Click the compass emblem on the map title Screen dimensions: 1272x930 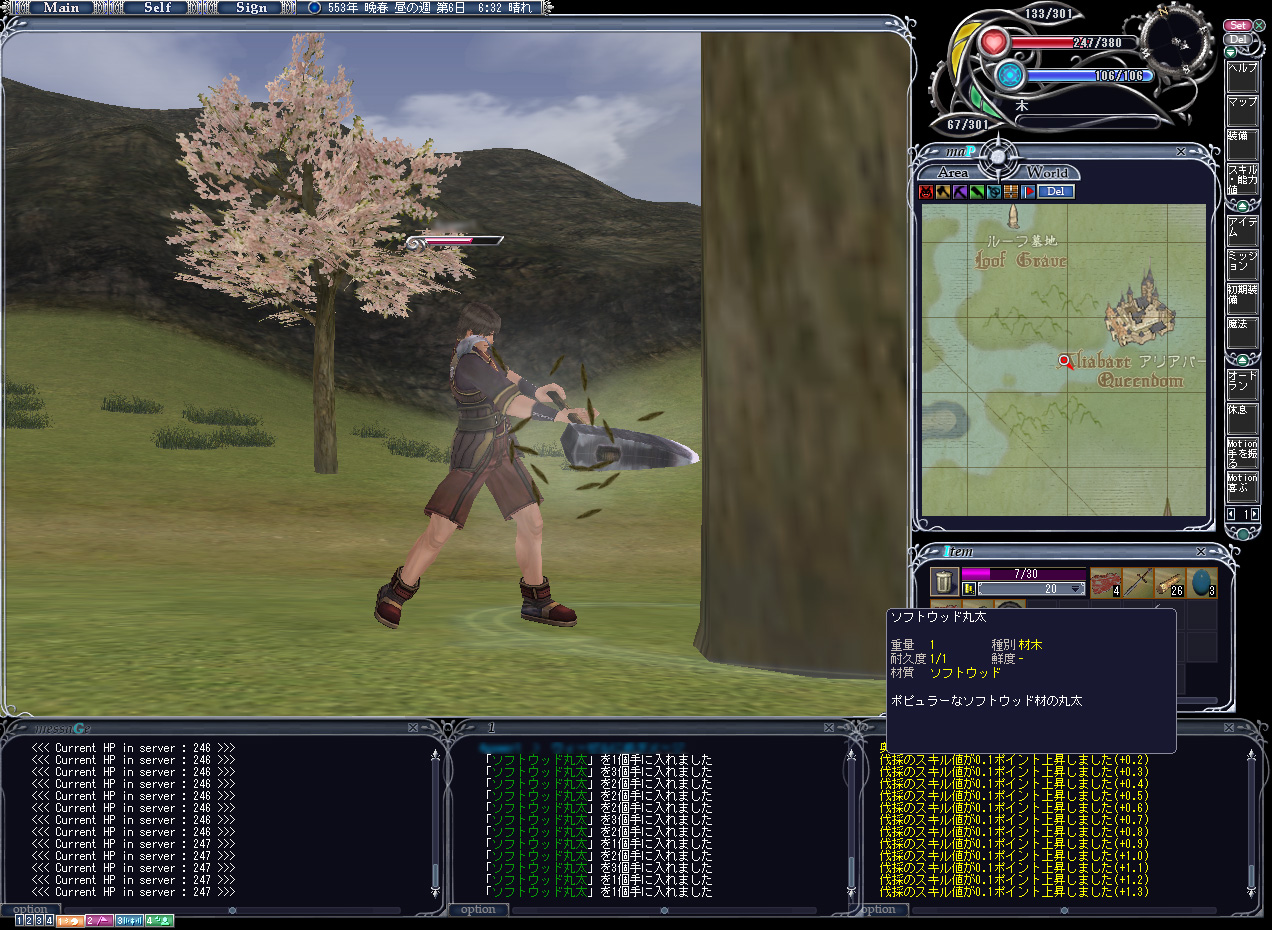pos(997,155)
